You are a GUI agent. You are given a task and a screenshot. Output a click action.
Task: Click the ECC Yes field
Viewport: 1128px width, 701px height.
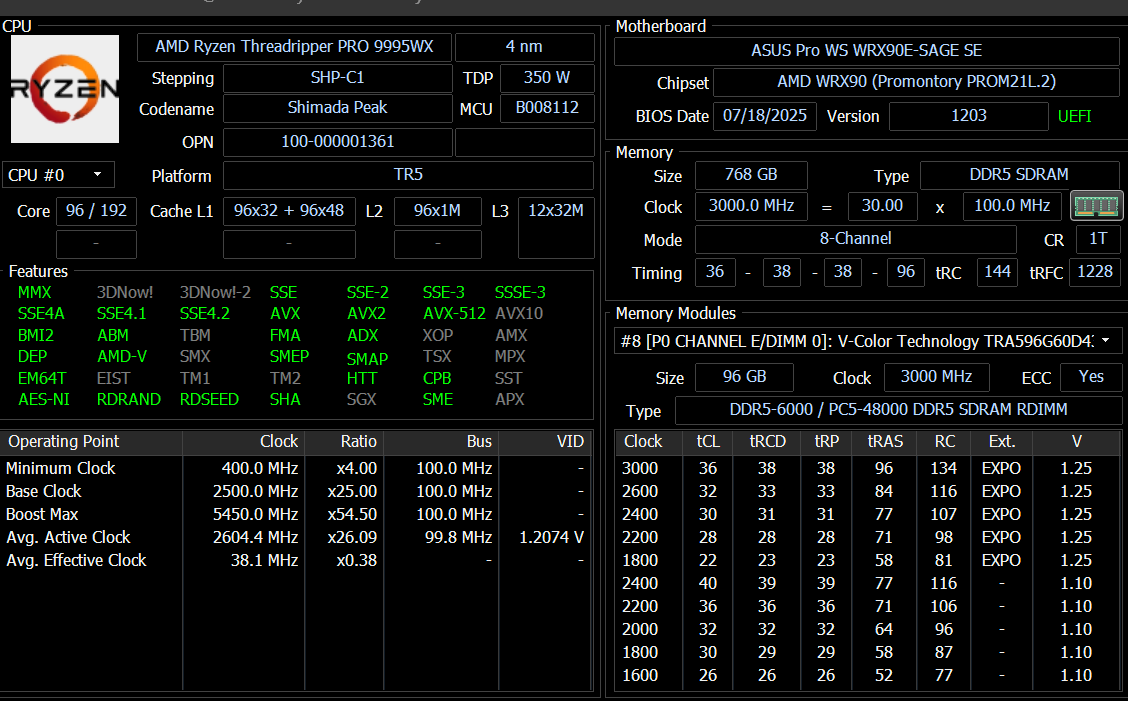(1091, 377)
